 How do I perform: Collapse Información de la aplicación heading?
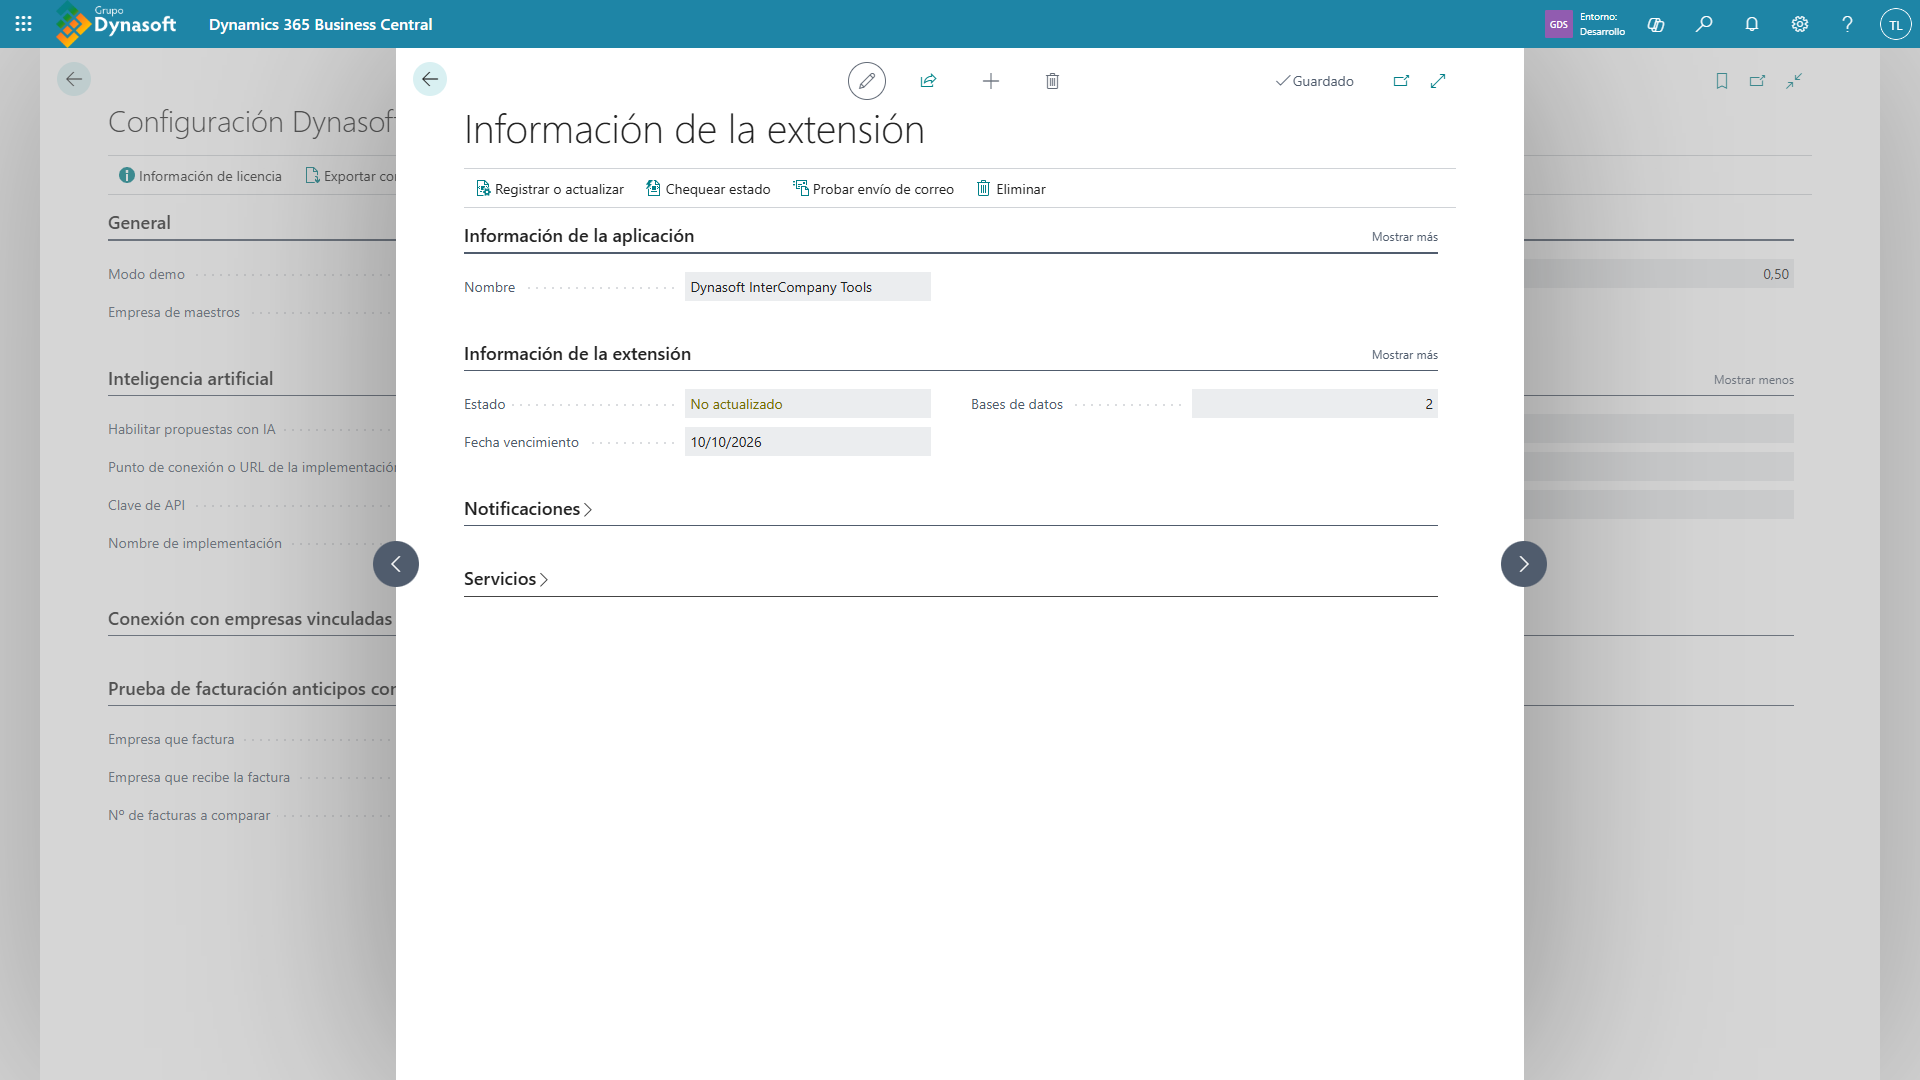tap(579, 236)
